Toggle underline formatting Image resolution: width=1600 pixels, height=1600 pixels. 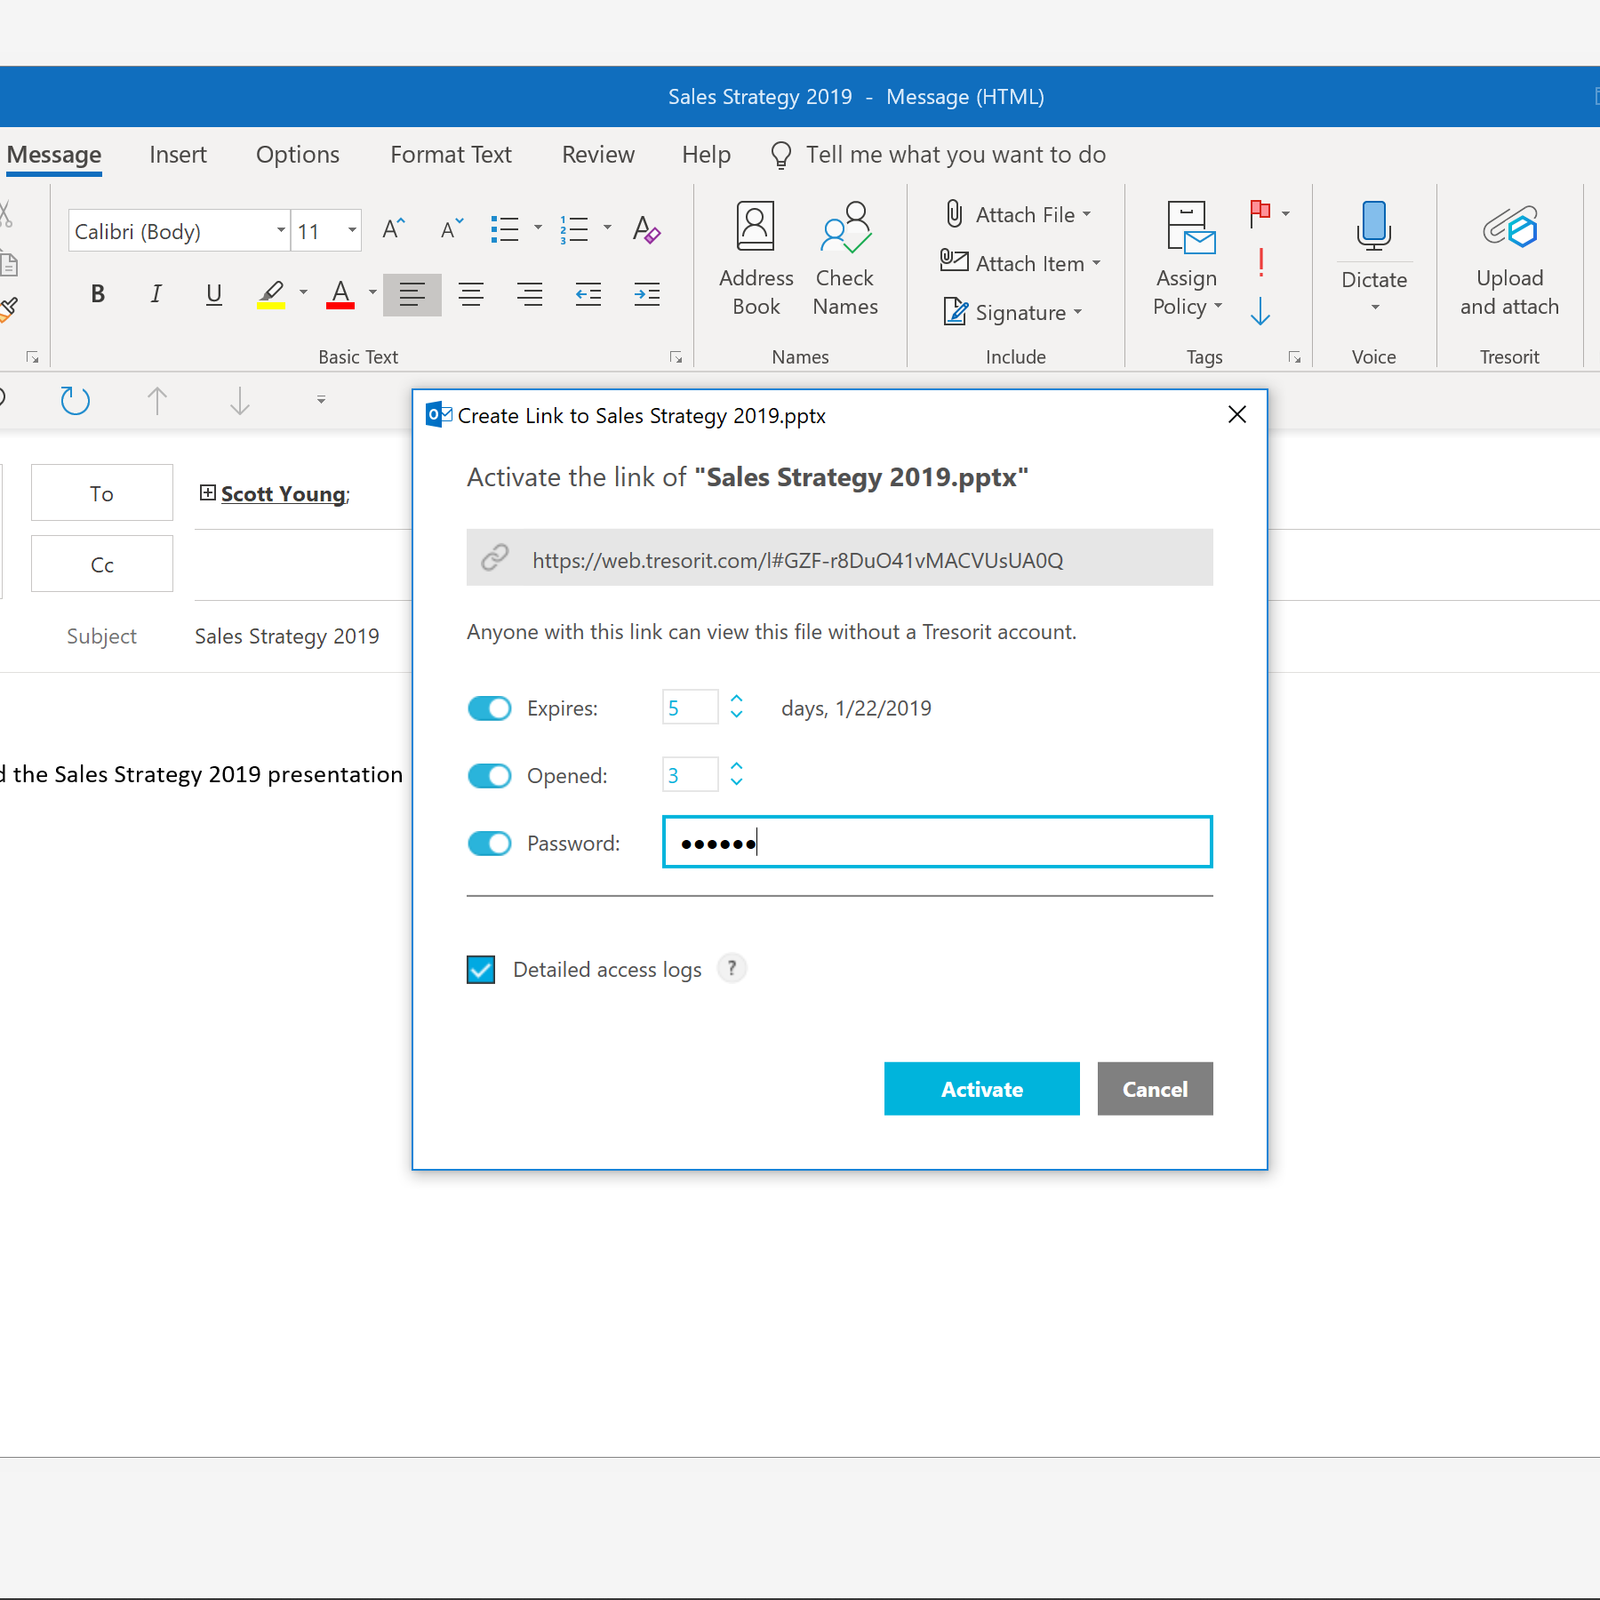tap(213, 294)
